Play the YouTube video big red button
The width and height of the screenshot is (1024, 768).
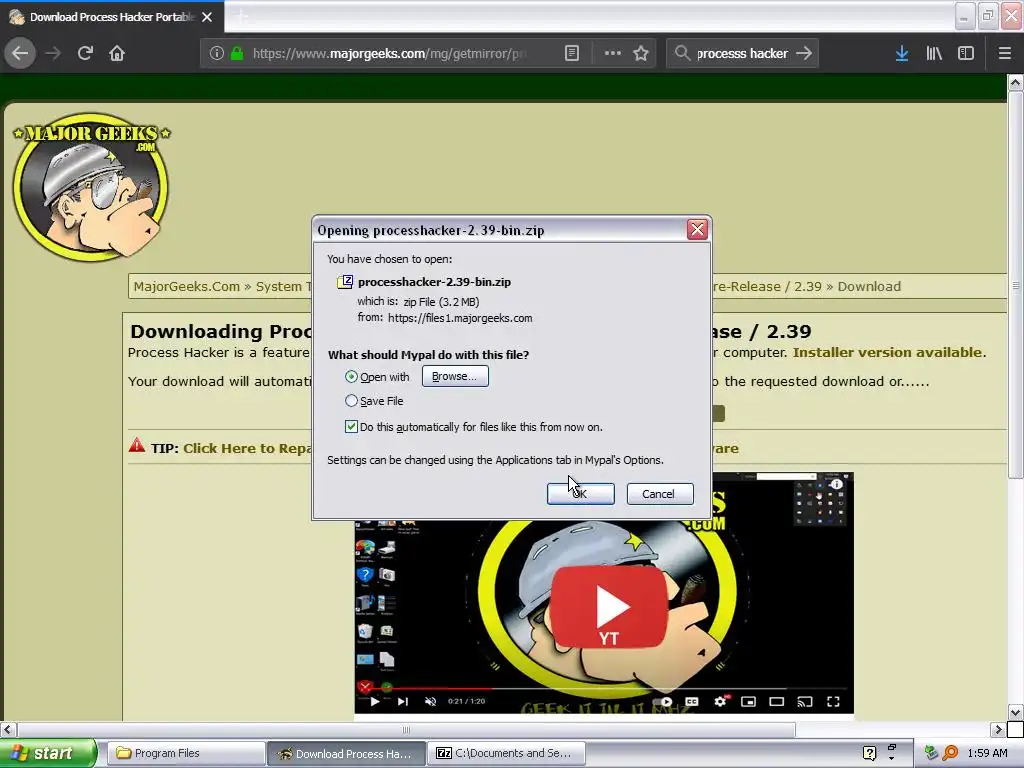pyautogui.click(x=609, y=607)
